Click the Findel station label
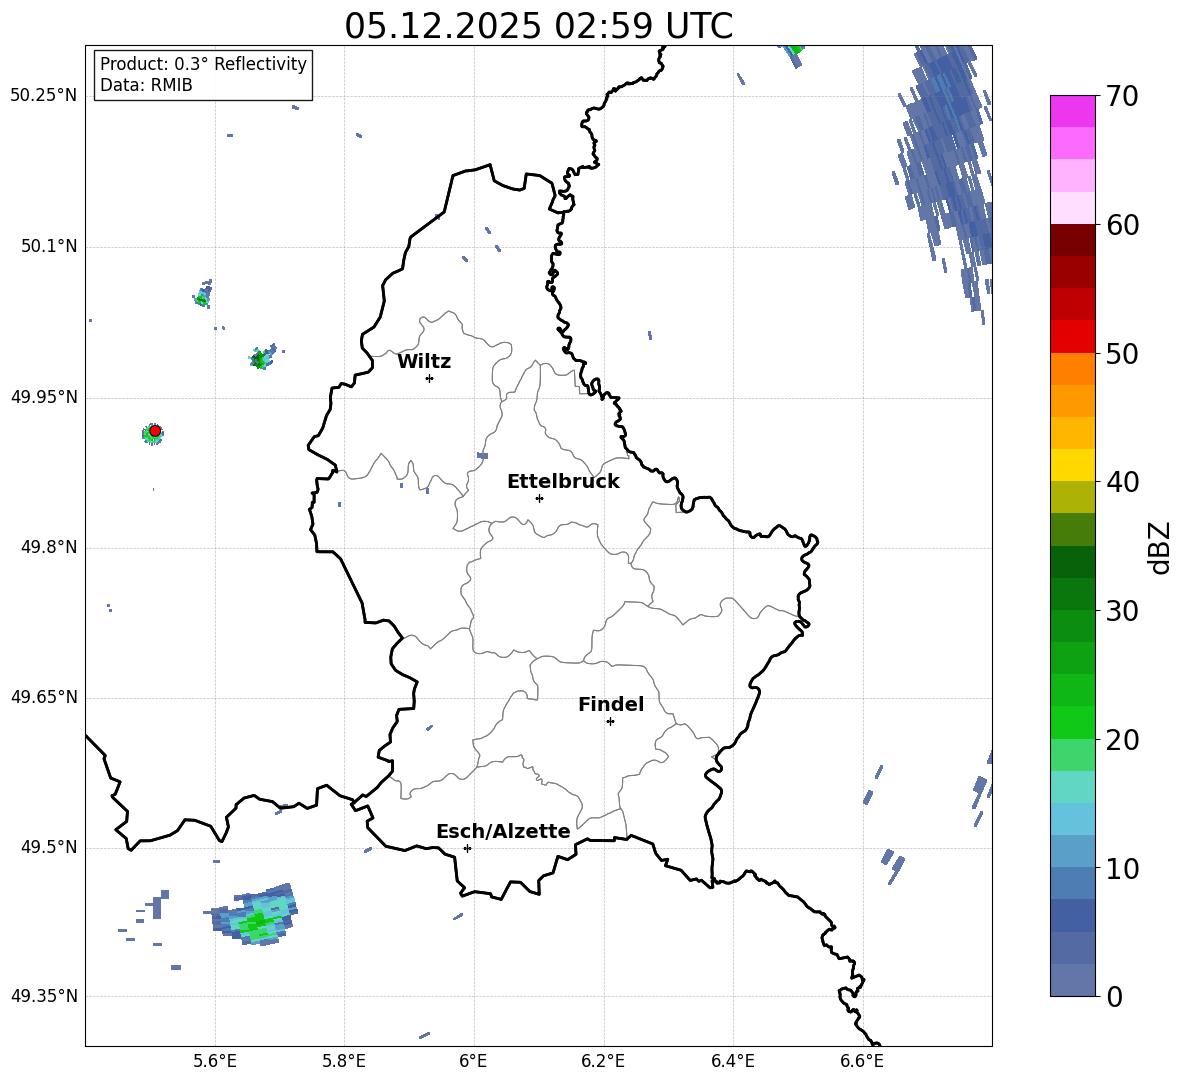This screenshot has width=1184, height=1081. coord(611,704)
